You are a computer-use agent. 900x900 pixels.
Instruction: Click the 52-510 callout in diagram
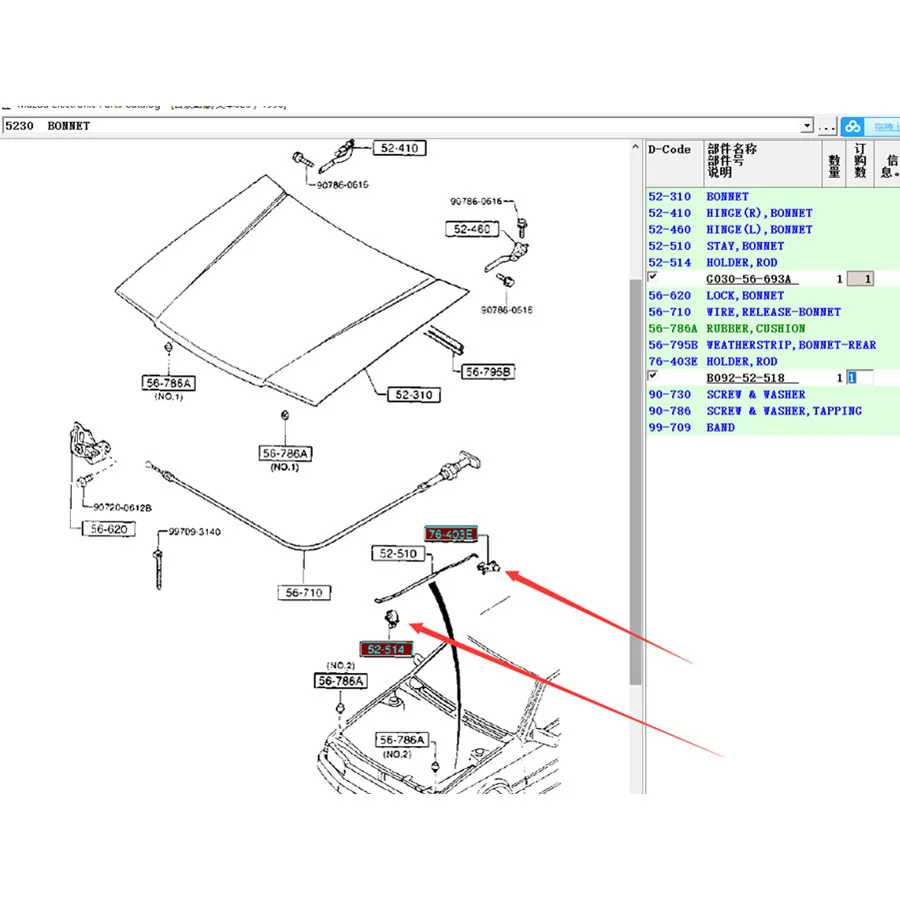point(398,554)
